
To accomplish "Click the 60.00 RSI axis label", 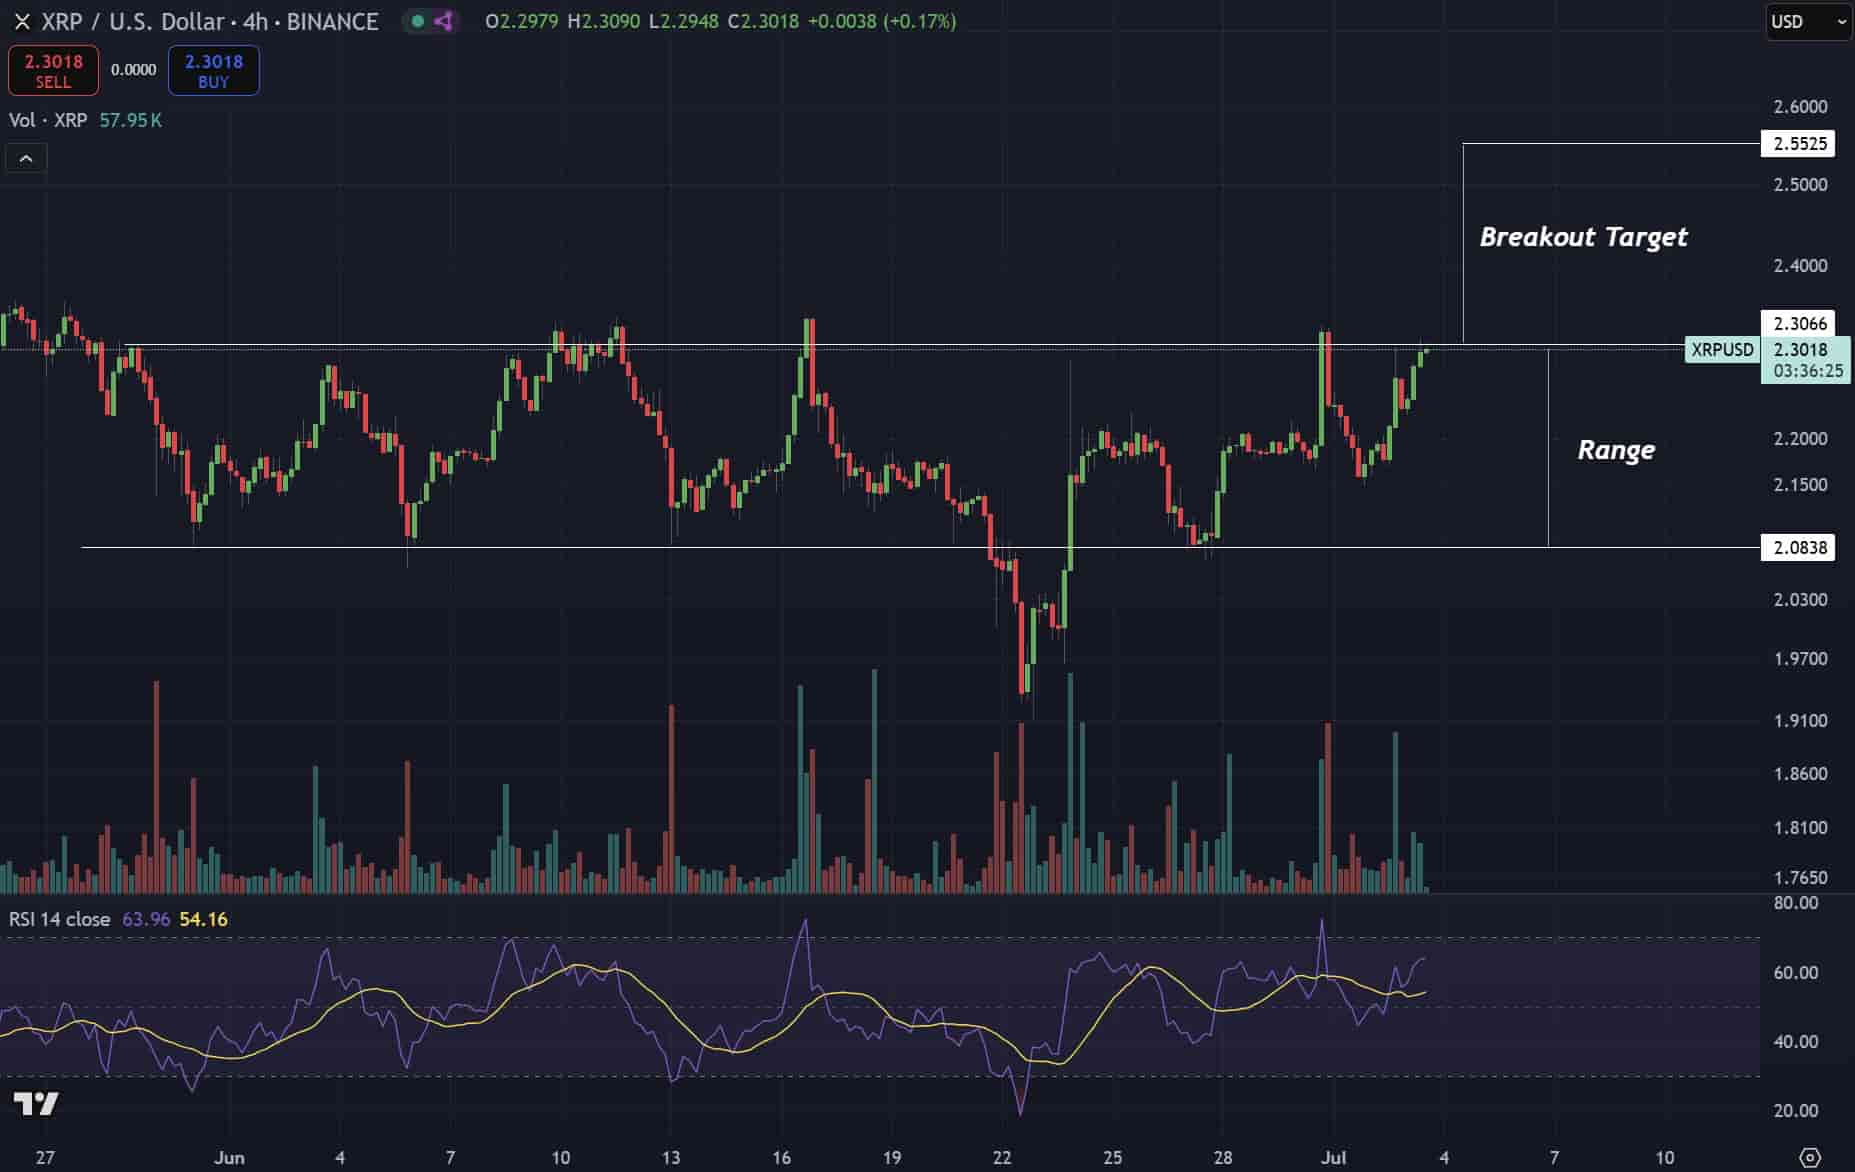I will 1795,973.
